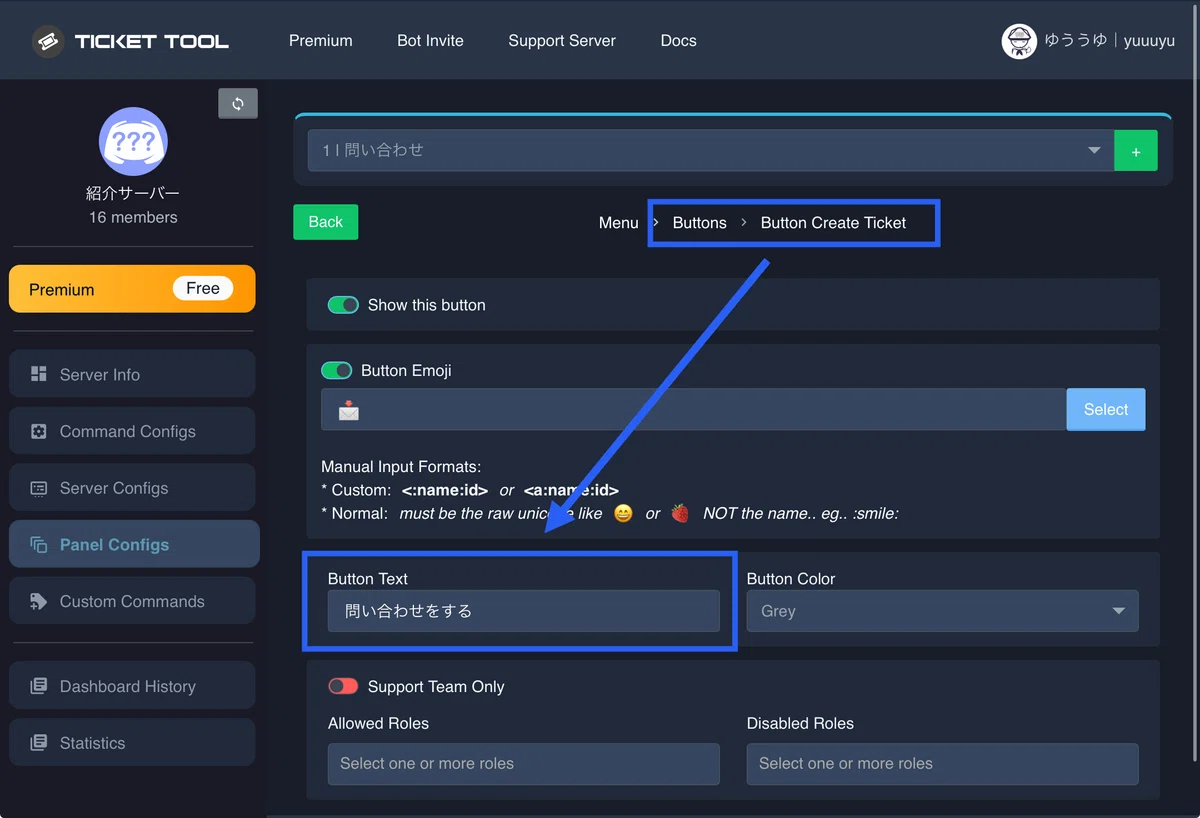Click the Server Info grid icon
The width and height of the screenshot is (1200, 818).
pos(39,374)
